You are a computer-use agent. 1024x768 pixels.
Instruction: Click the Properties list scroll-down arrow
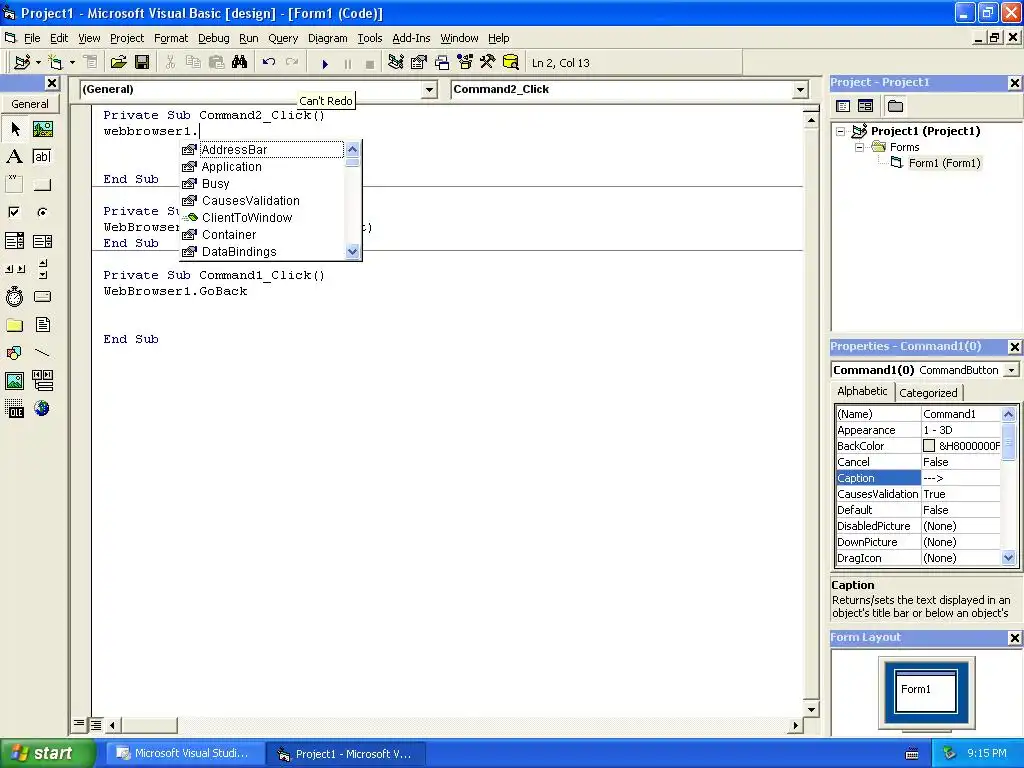coord(1008,558)
